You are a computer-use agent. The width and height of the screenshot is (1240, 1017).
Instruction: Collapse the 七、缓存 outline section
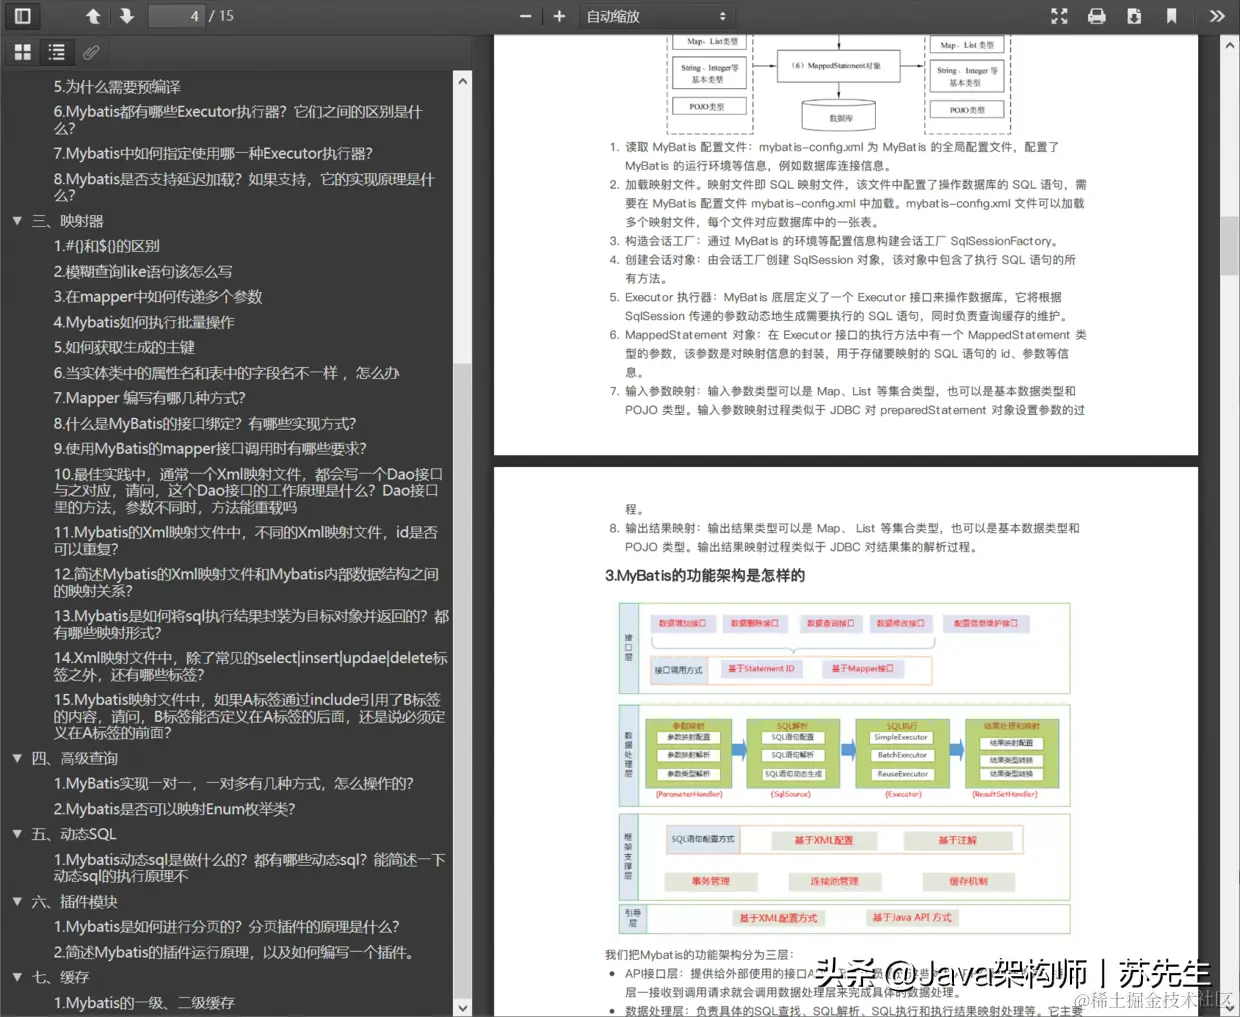(x=17, y=977)
